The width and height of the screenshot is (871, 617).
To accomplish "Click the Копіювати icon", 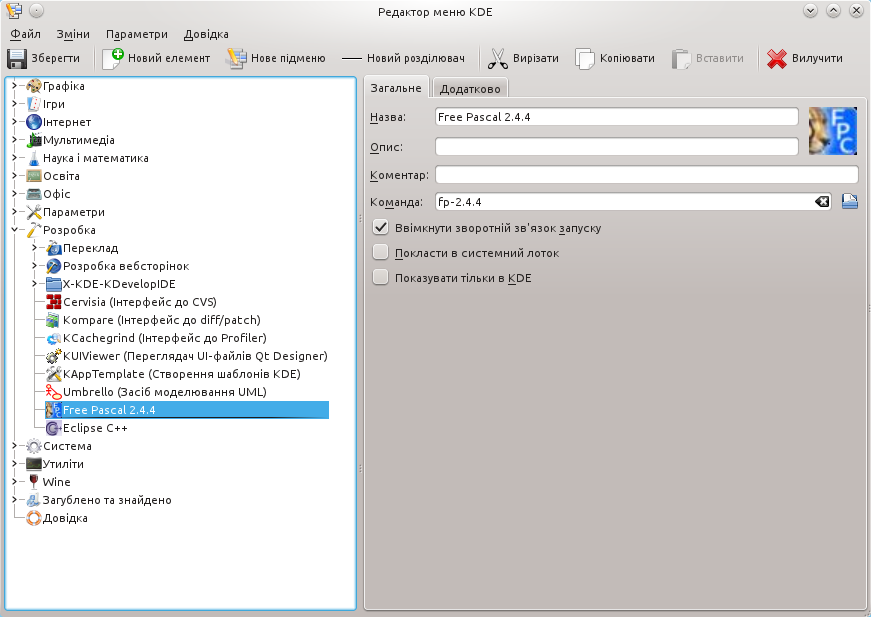I will [584, 58].
